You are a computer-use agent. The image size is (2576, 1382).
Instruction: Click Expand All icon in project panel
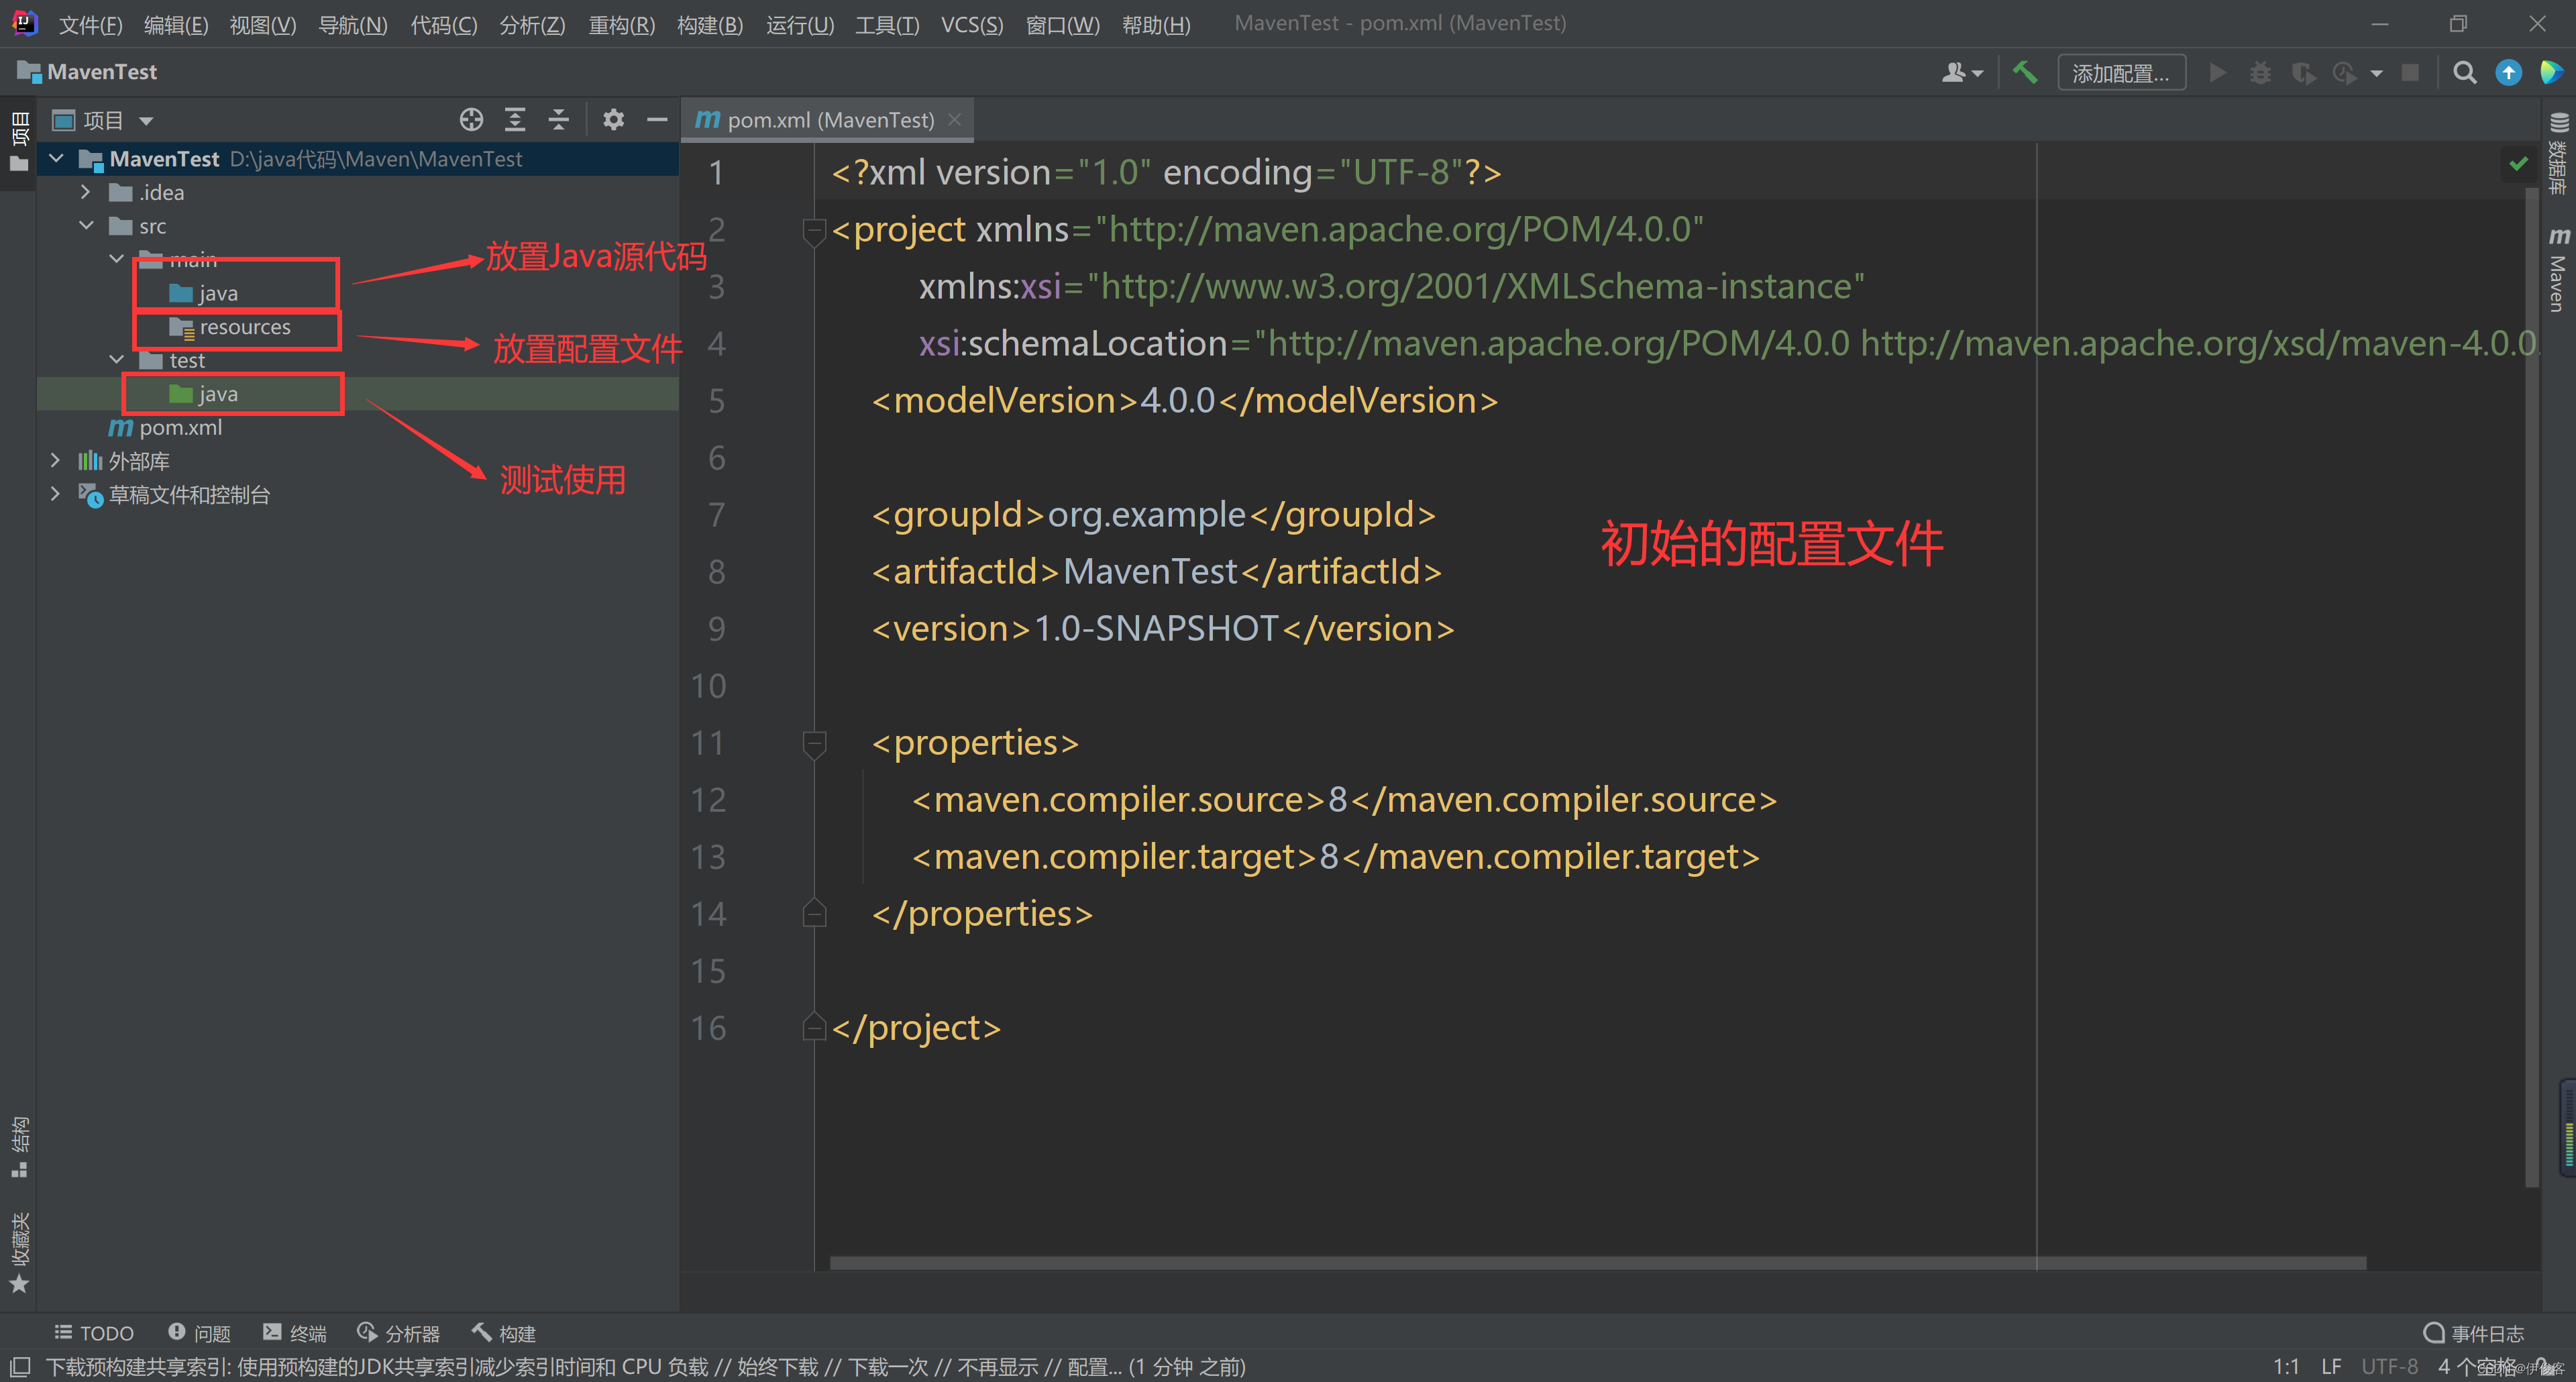pyautogui.click(x=515, y=120)
